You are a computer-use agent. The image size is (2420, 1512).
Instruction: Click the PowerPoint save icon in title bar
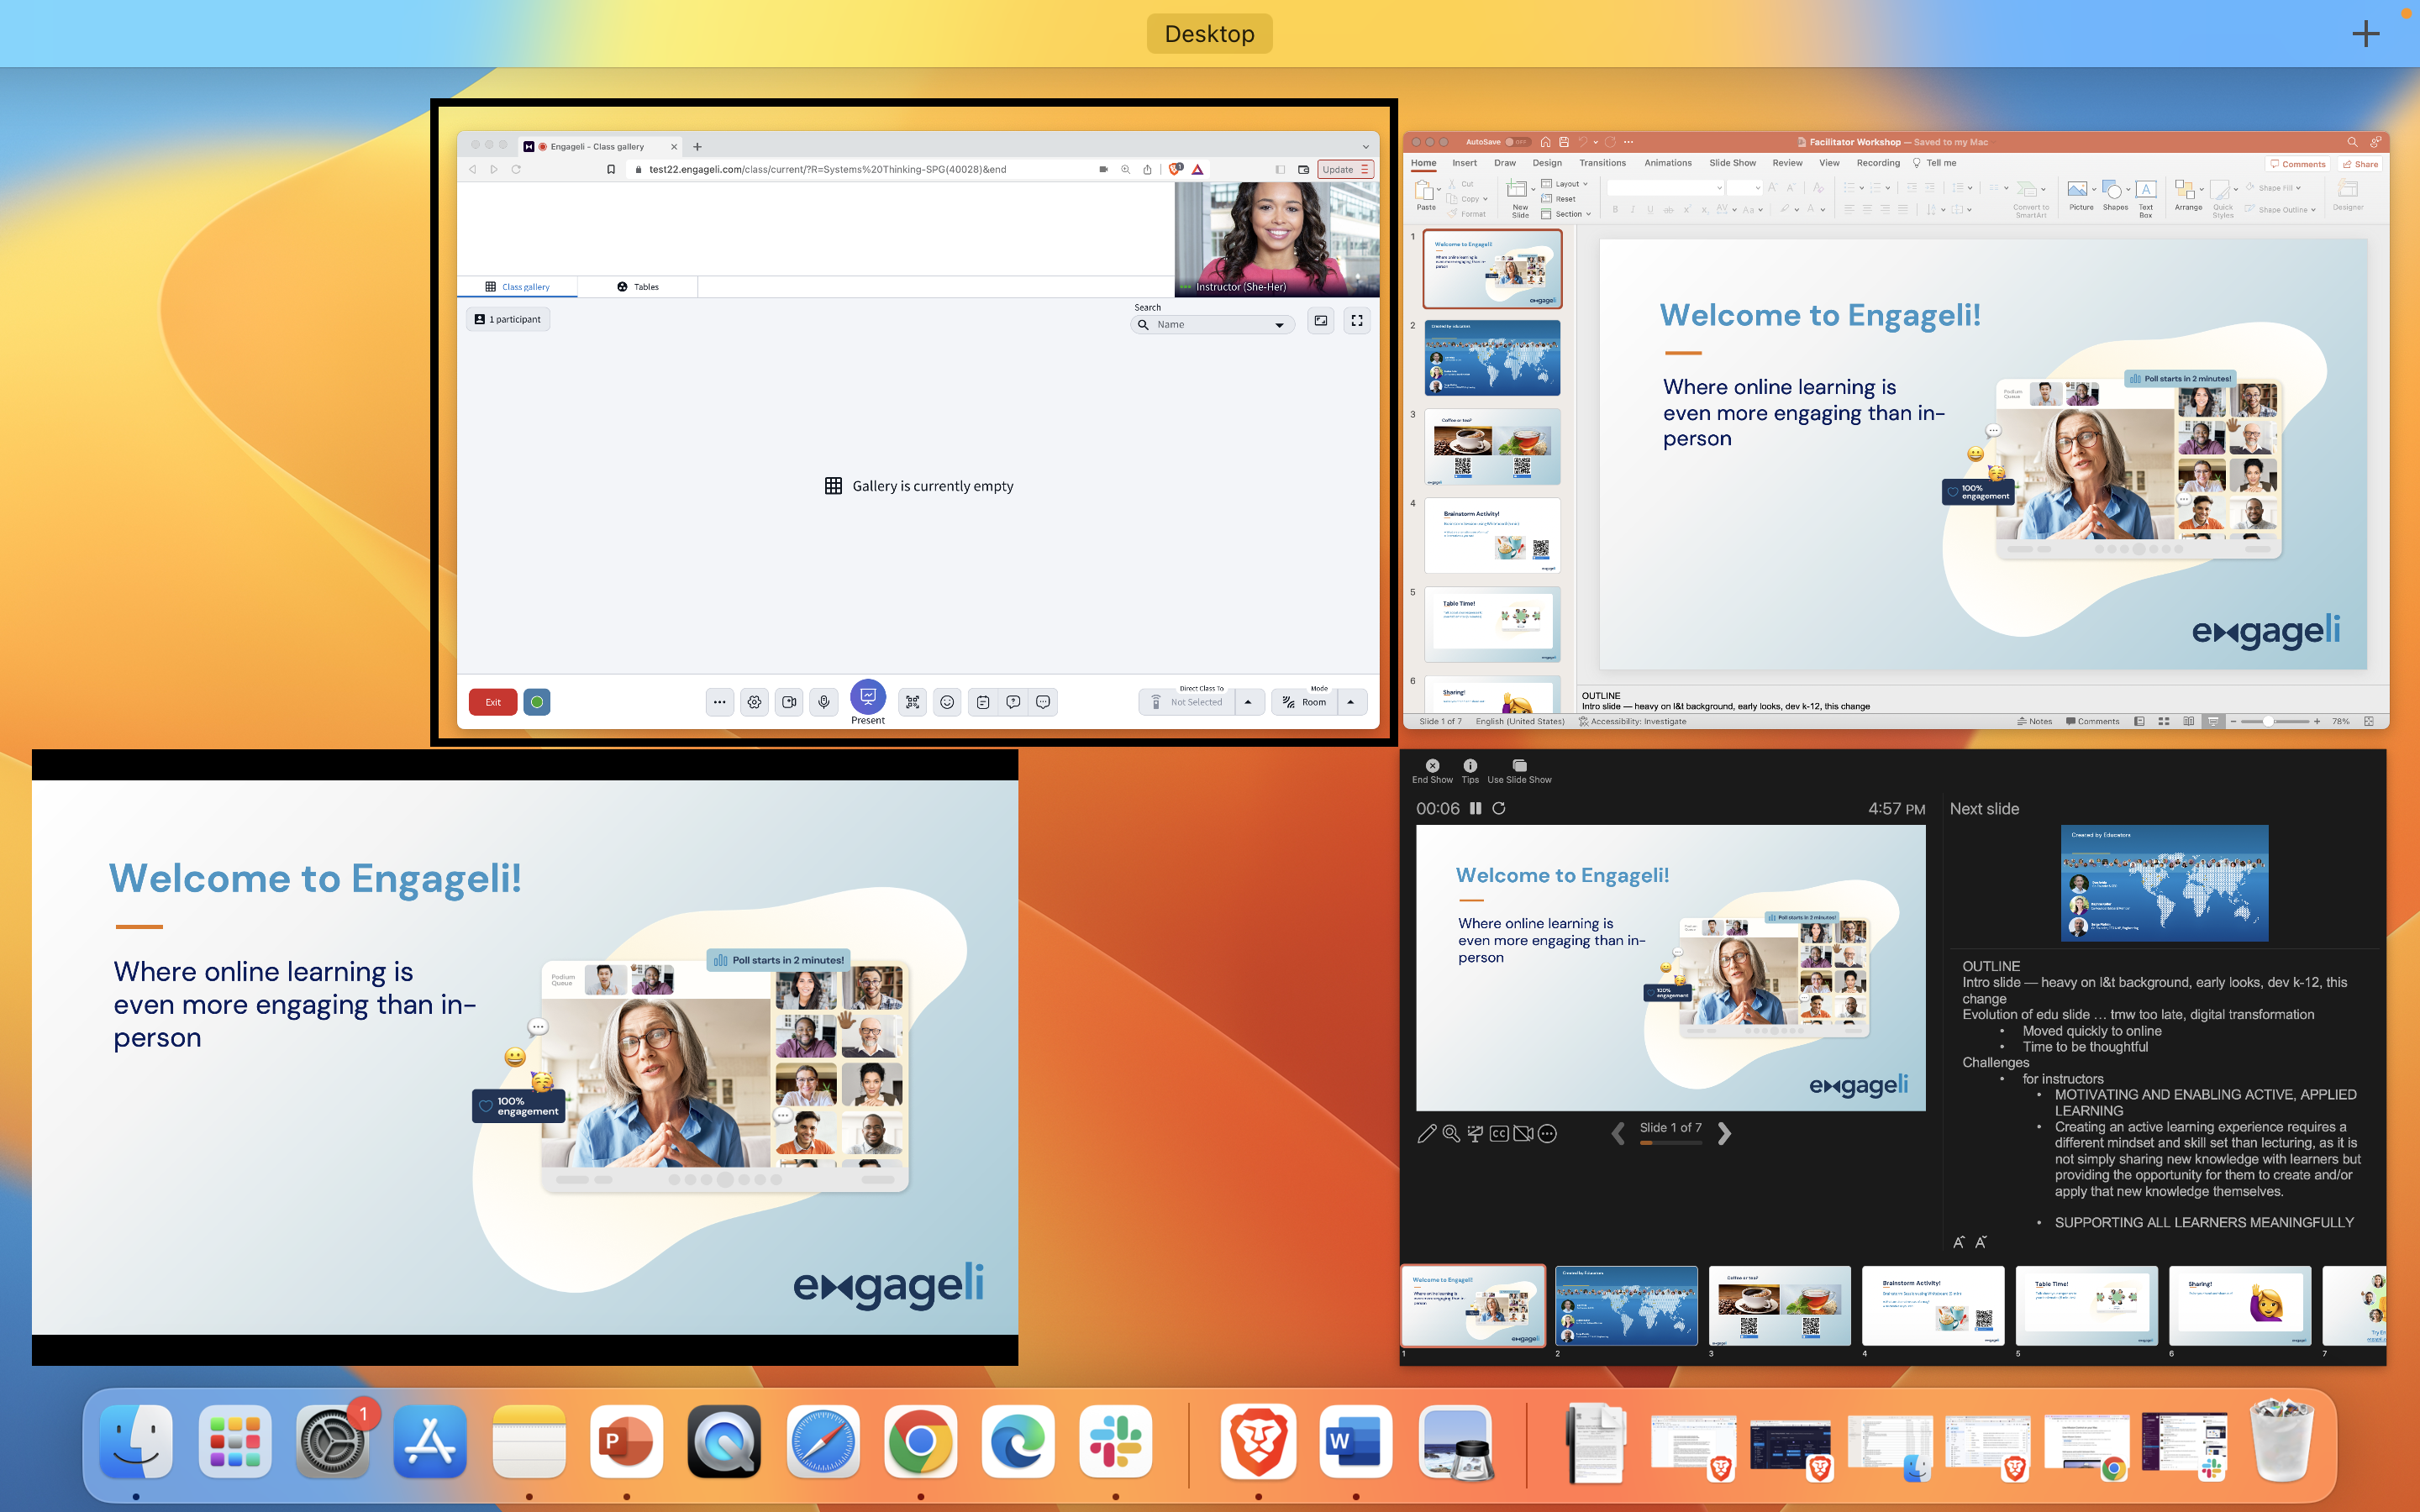point(1564,142)
